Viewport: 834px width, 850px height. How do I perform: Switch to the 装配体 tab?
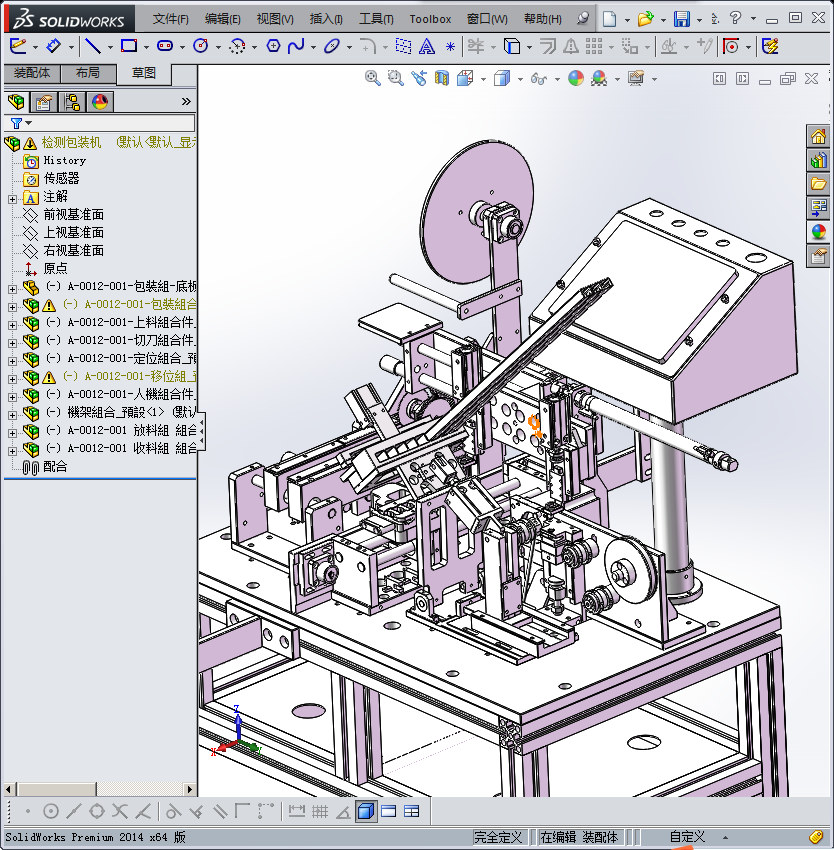(32, 74)
